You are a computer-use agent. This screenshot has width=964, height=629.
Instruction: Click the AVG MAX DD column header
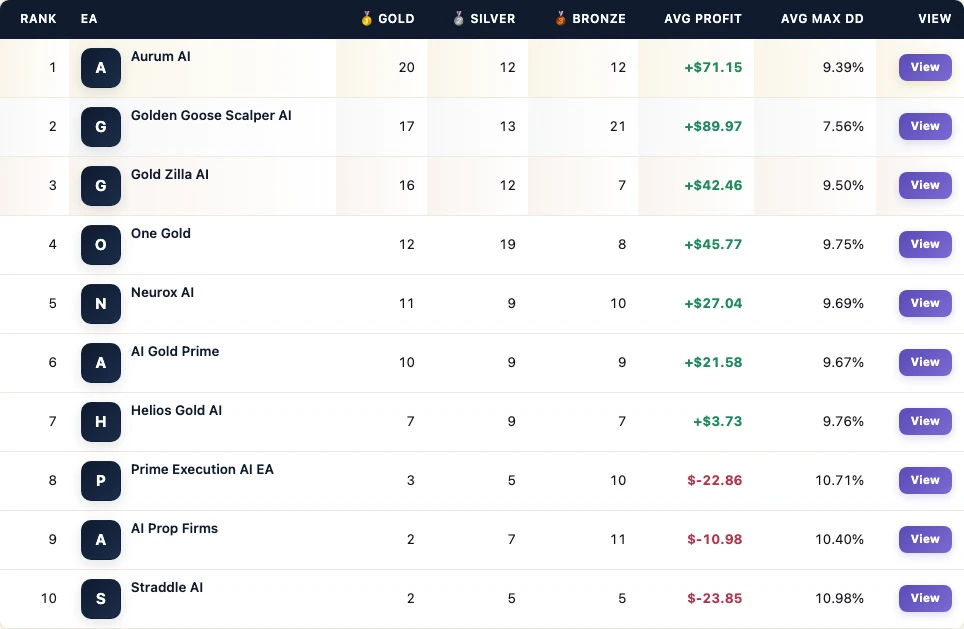click(x=822, y=19)
